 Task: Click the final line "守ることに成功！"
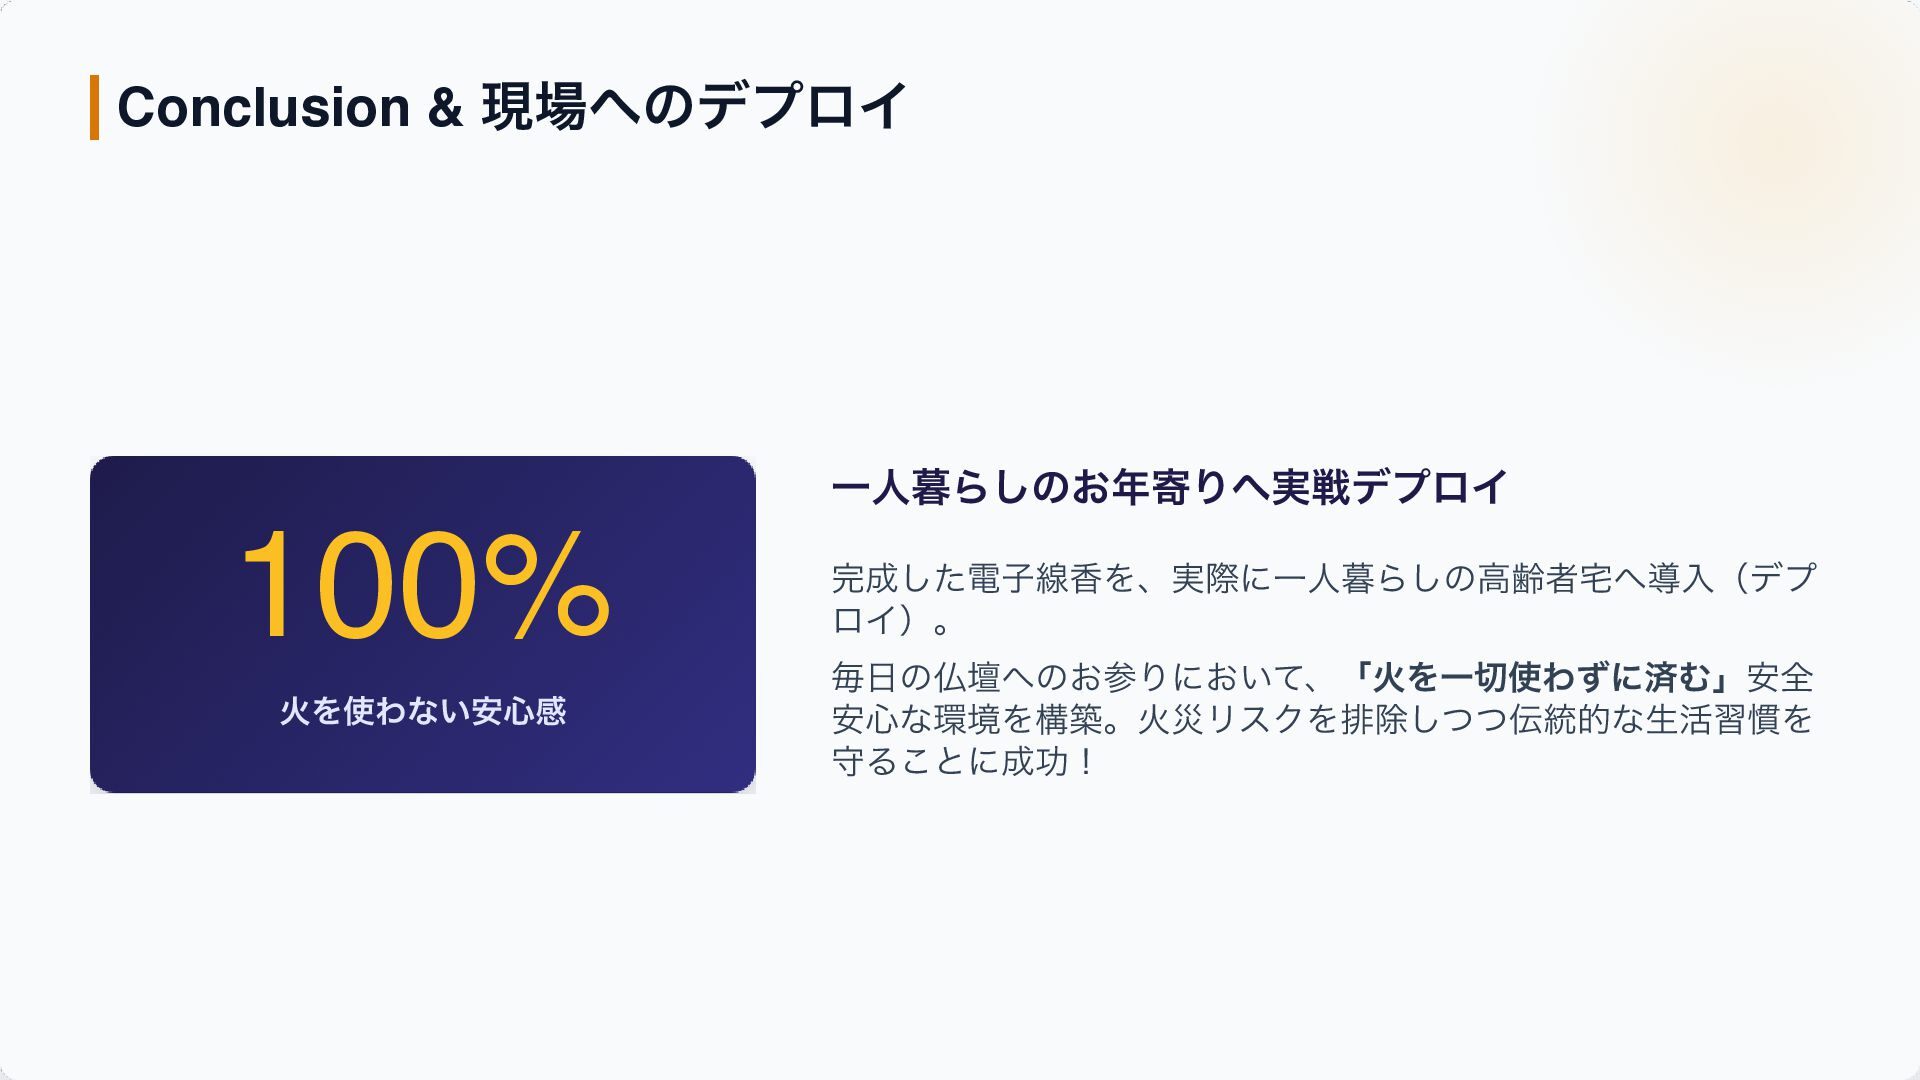(967, 762)
